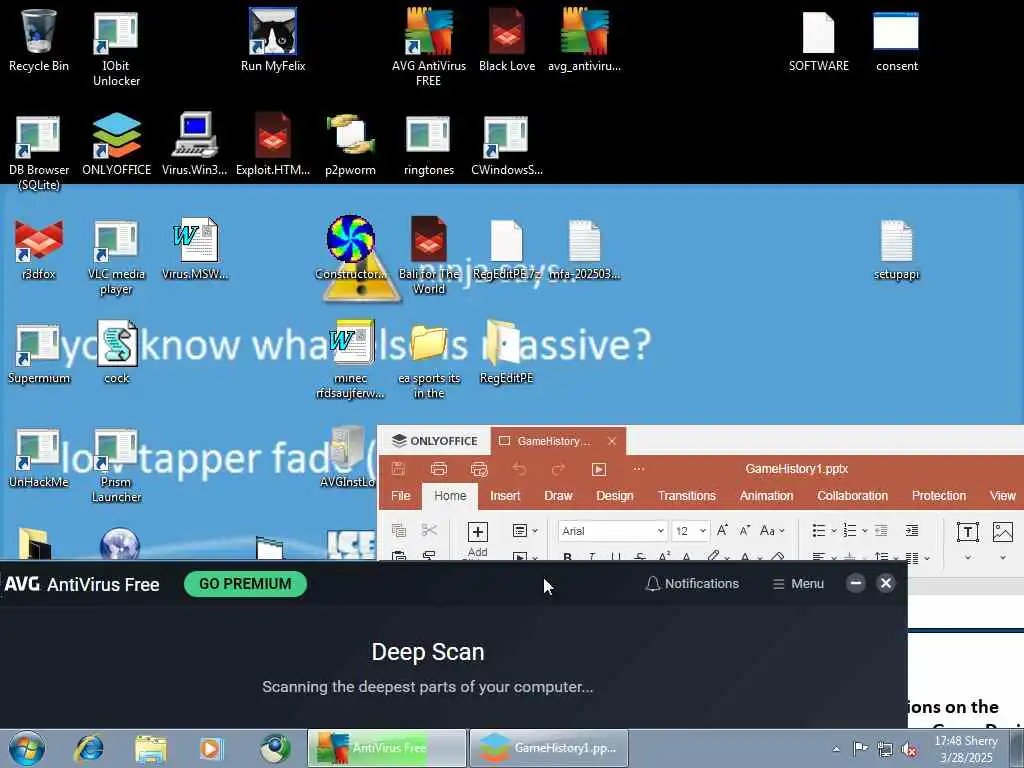The height and width of the screenshot is (768, 1024).
Task: Expand the slide layout dropdown arrow
Action: pyautogui.click(x=535, y=531)
